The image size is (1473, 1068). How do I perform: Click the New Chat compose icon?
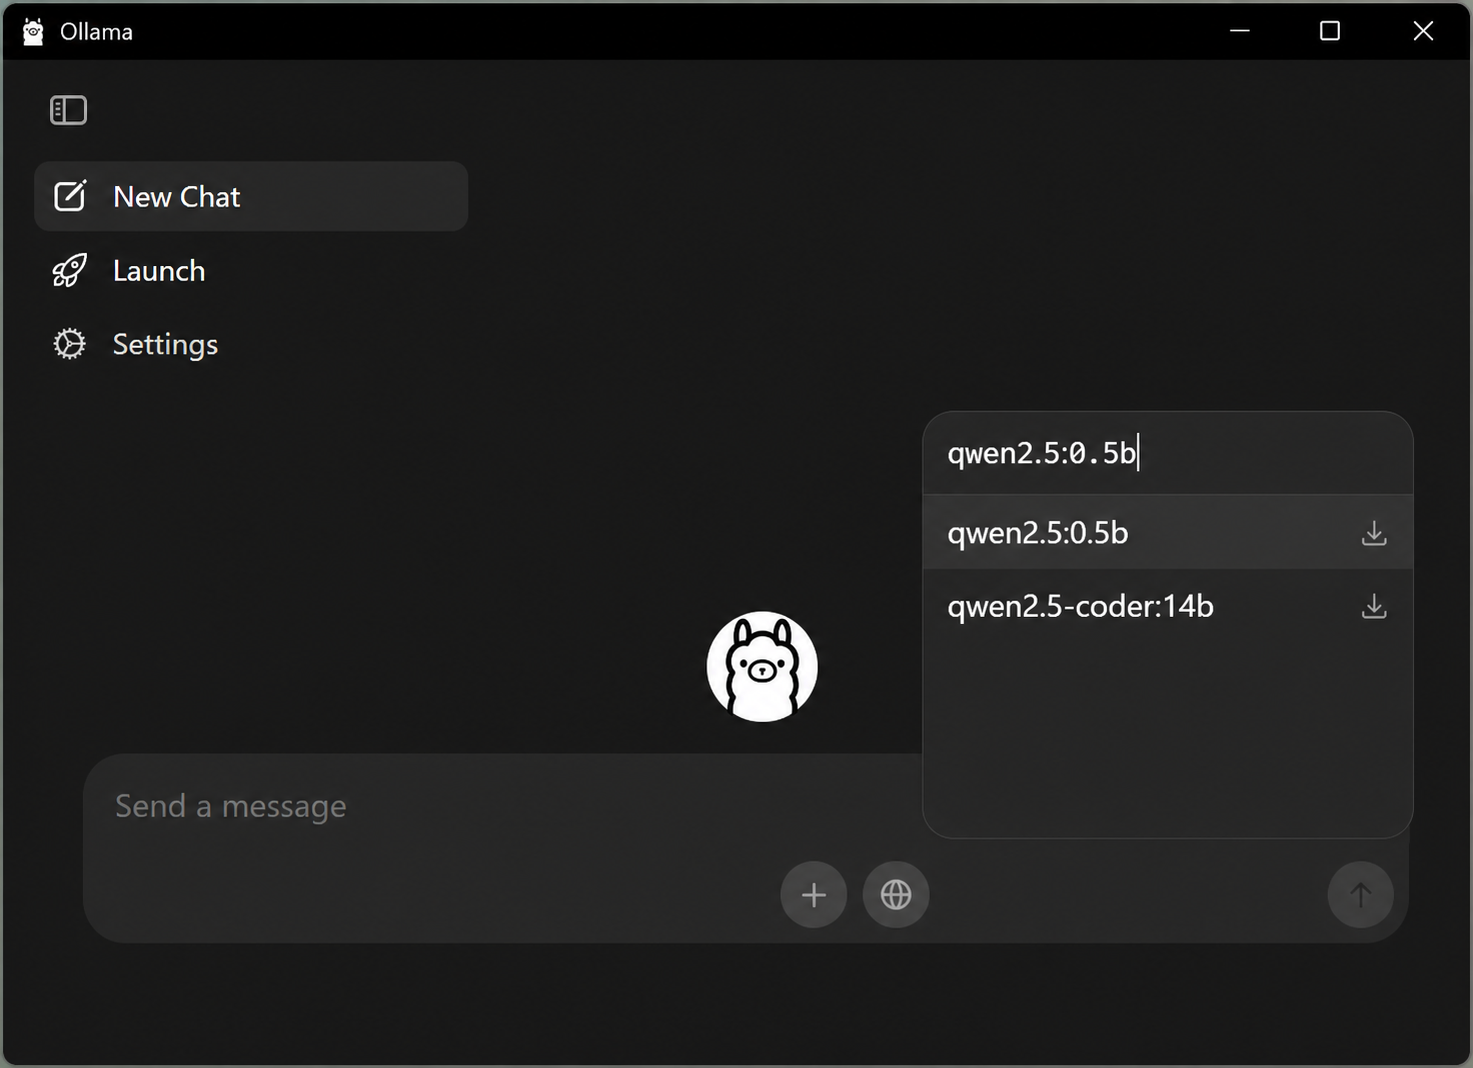[70, 196]
